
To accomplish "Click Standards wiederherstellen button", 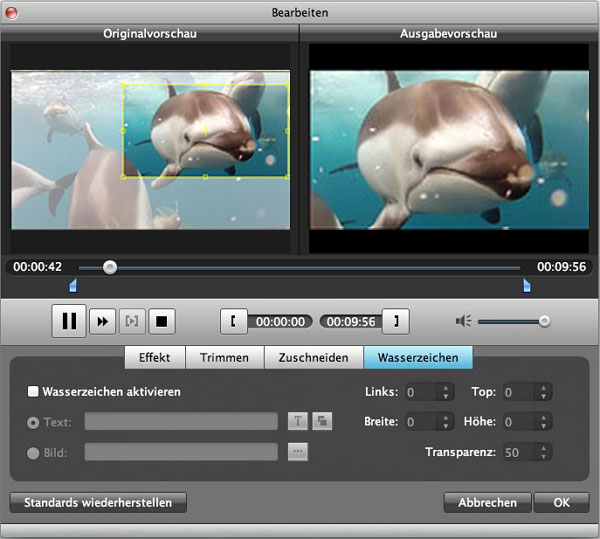I will click(x=98, y=502).
